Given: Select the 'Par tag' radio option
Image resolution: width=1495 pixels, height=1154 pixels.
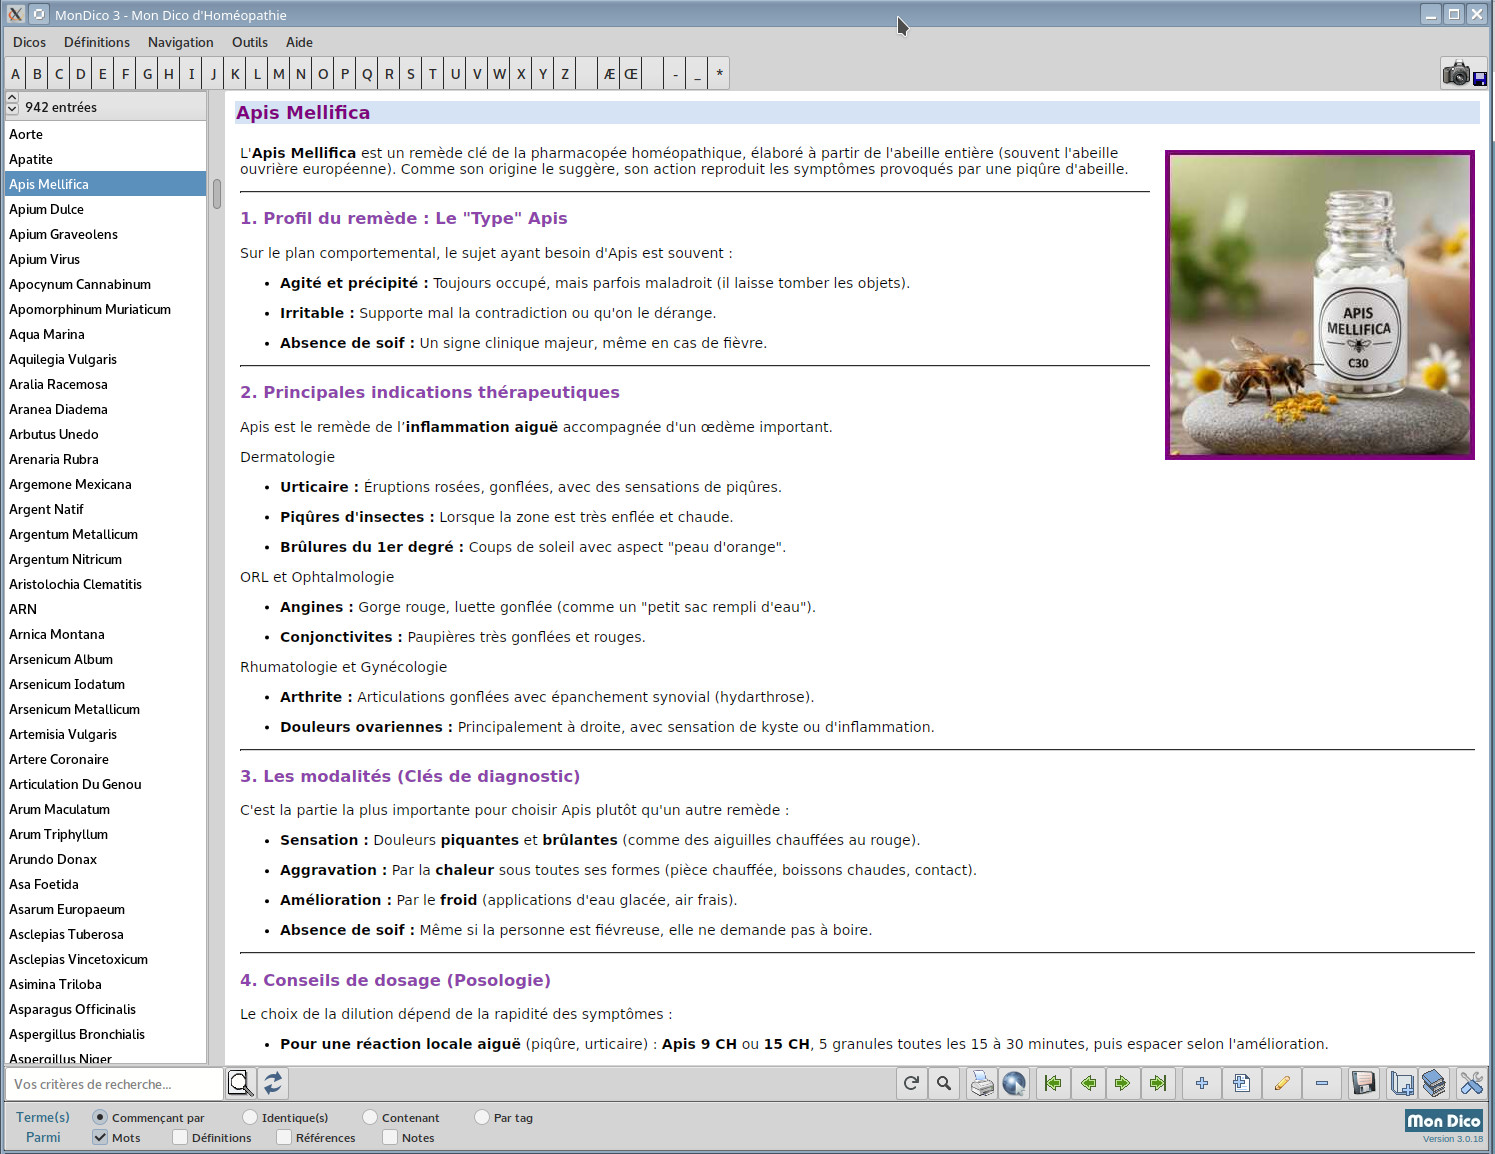Looking at the screenshot, I should 482,1117.
